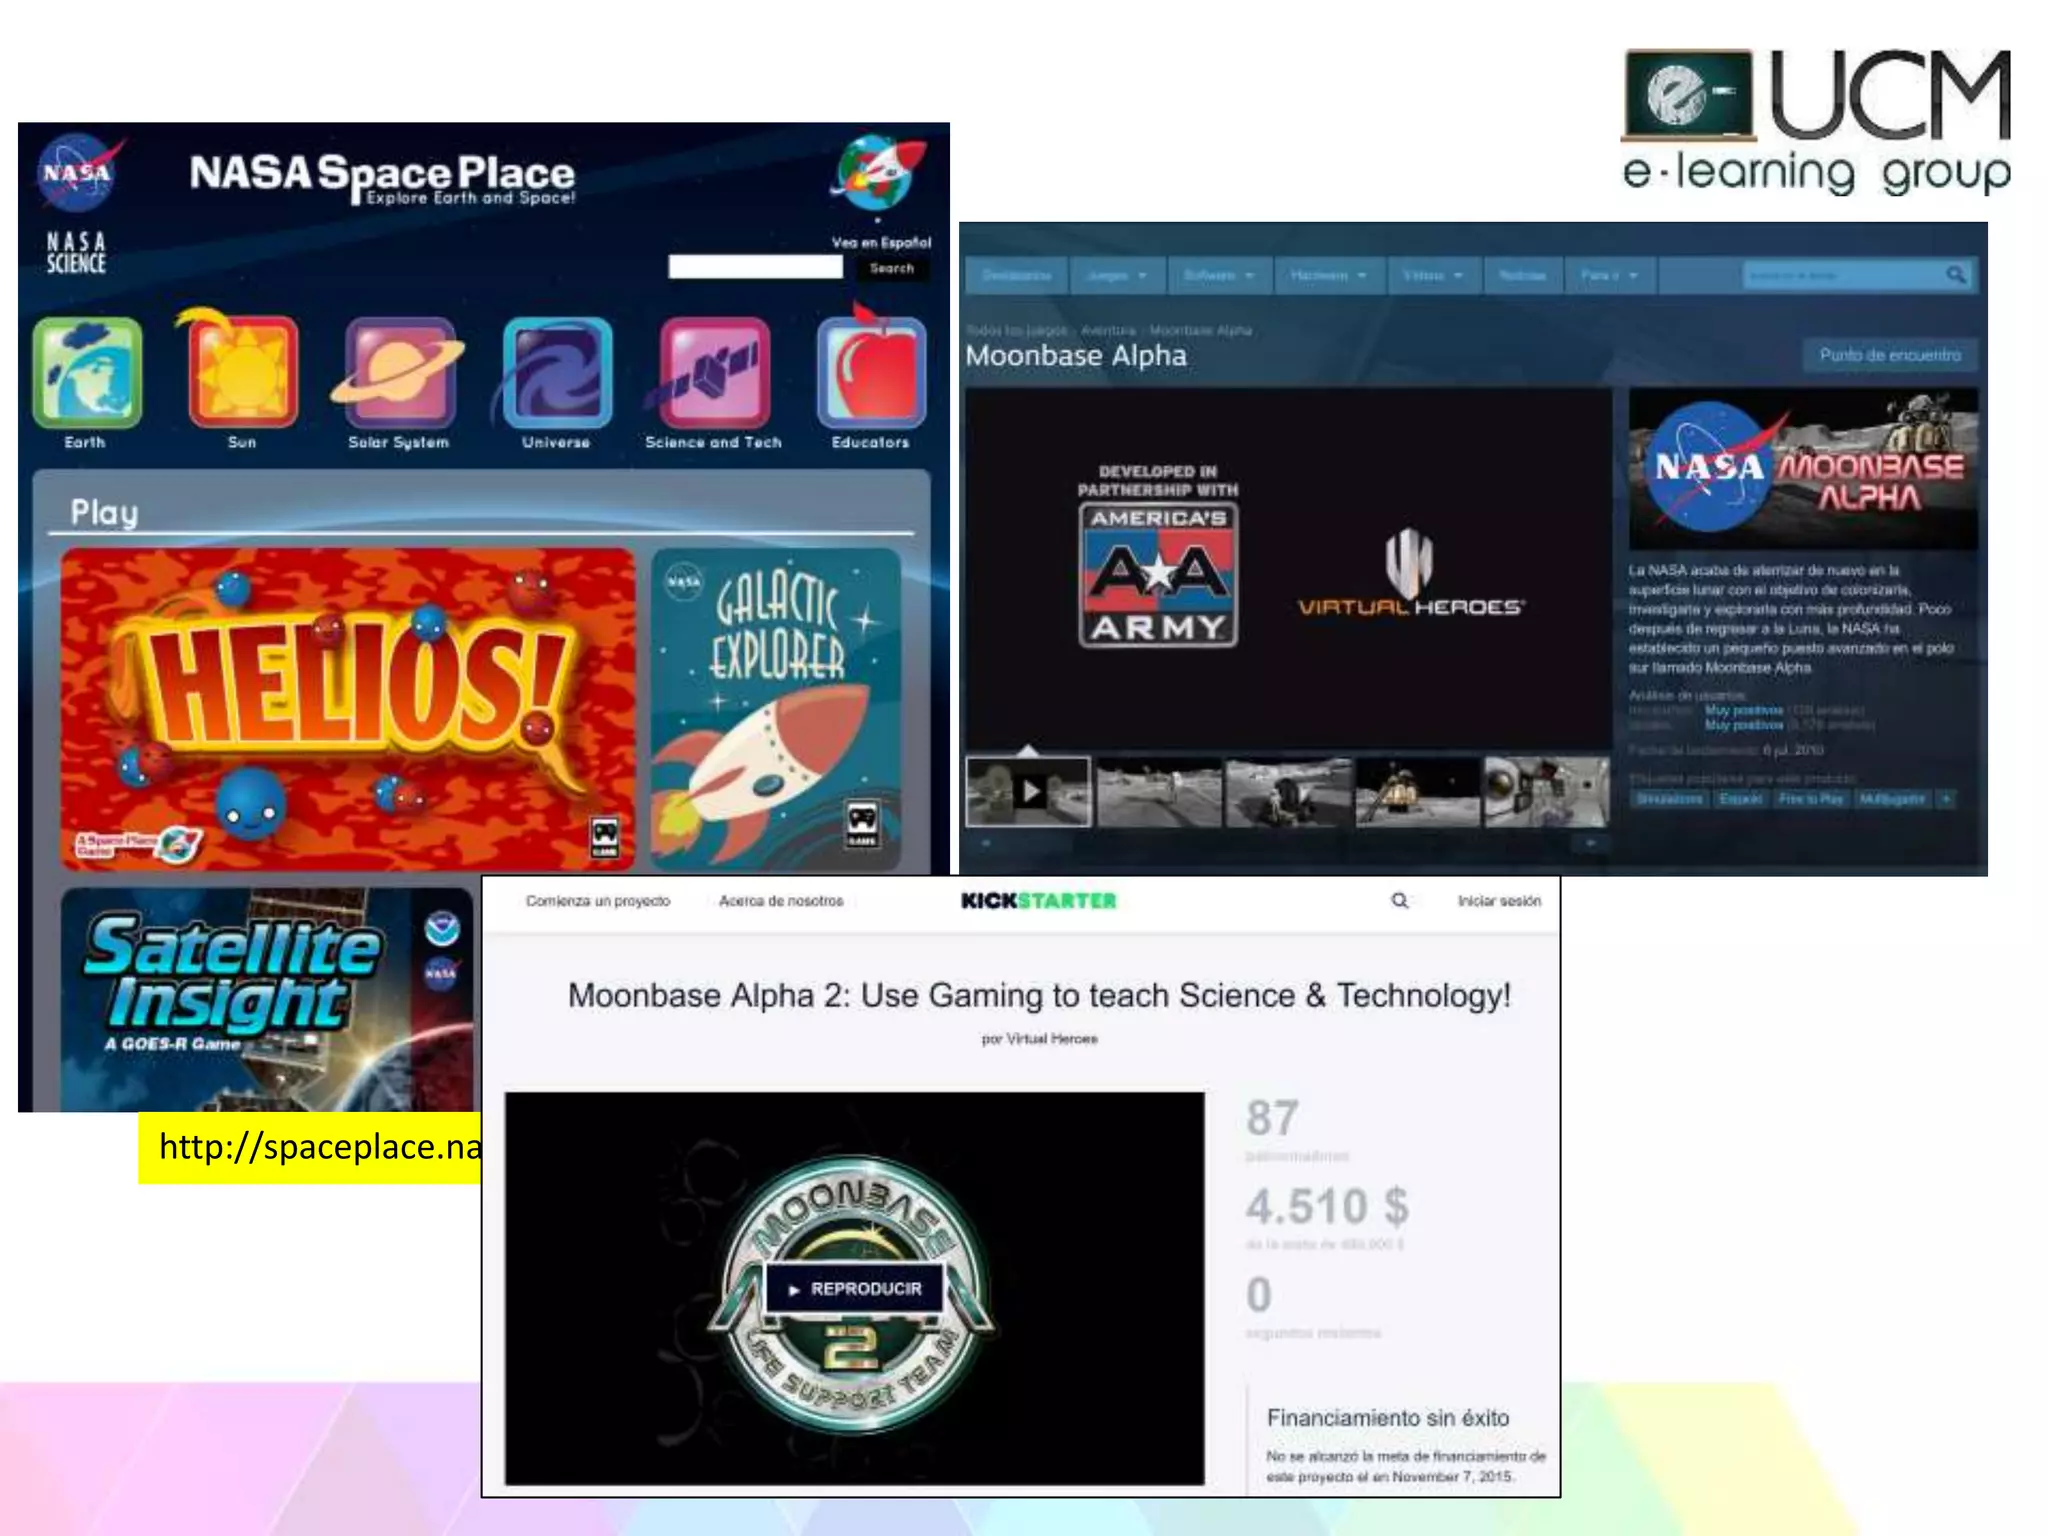This screenshot has height=1536, width=2048.
Task: Select the Destacados tab in Steam nav
Action: click(x=1016, y=275)
